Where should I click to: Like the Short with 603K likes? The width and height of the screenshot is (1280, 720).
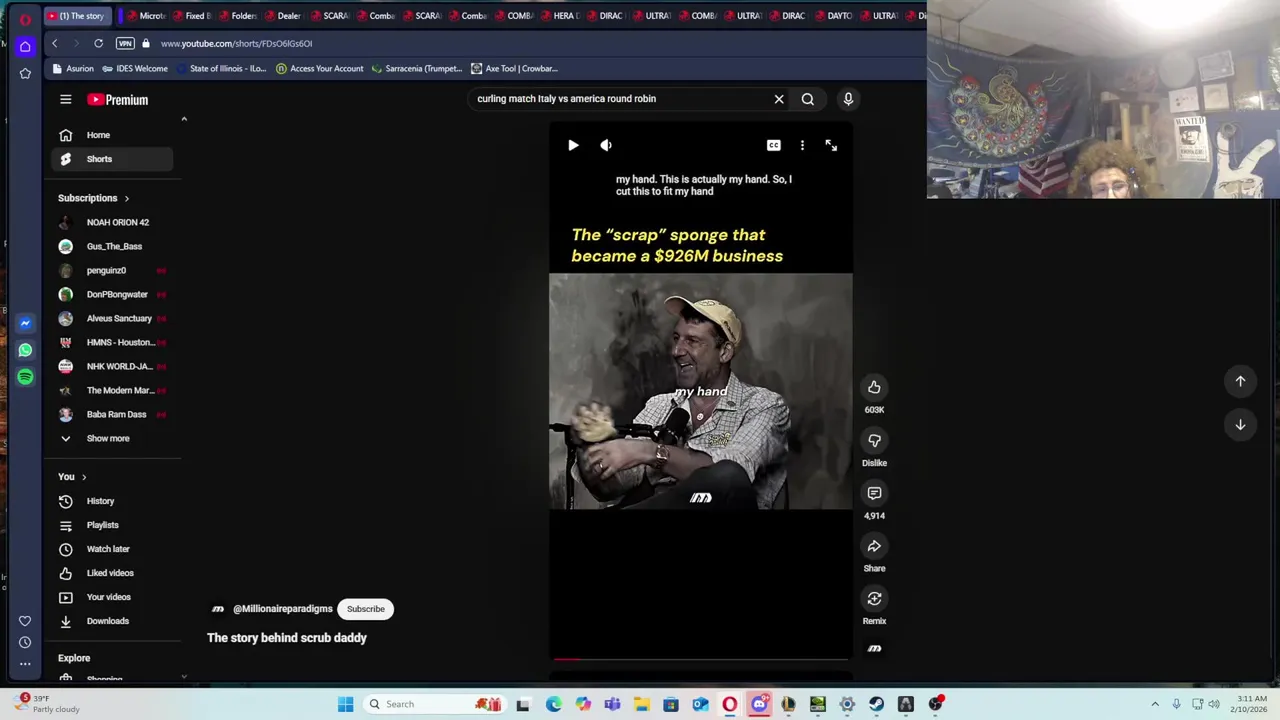pyautogui.click(x=874, y=387)
